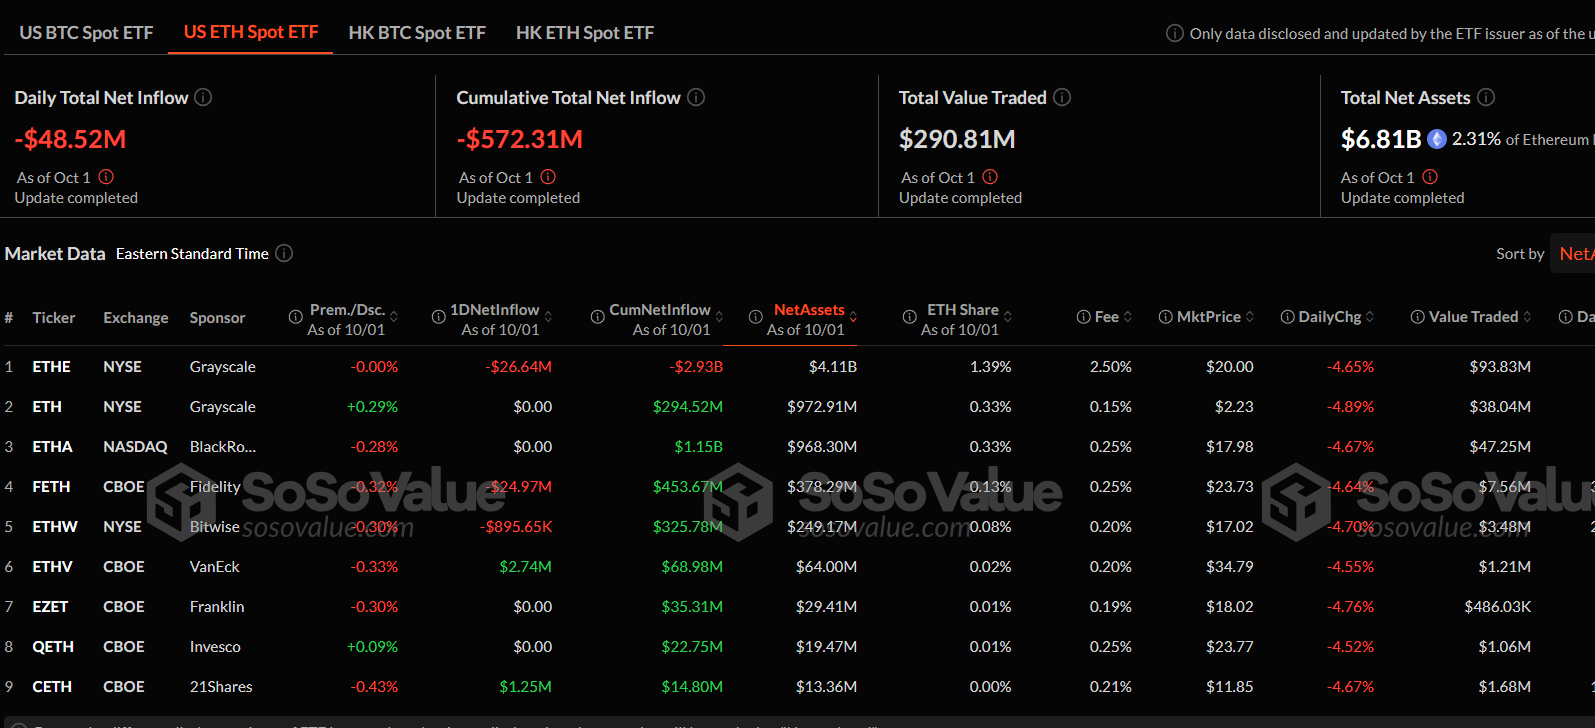Open the QETH ticker row
This screenshot has width=1595, height=728.
797,647
